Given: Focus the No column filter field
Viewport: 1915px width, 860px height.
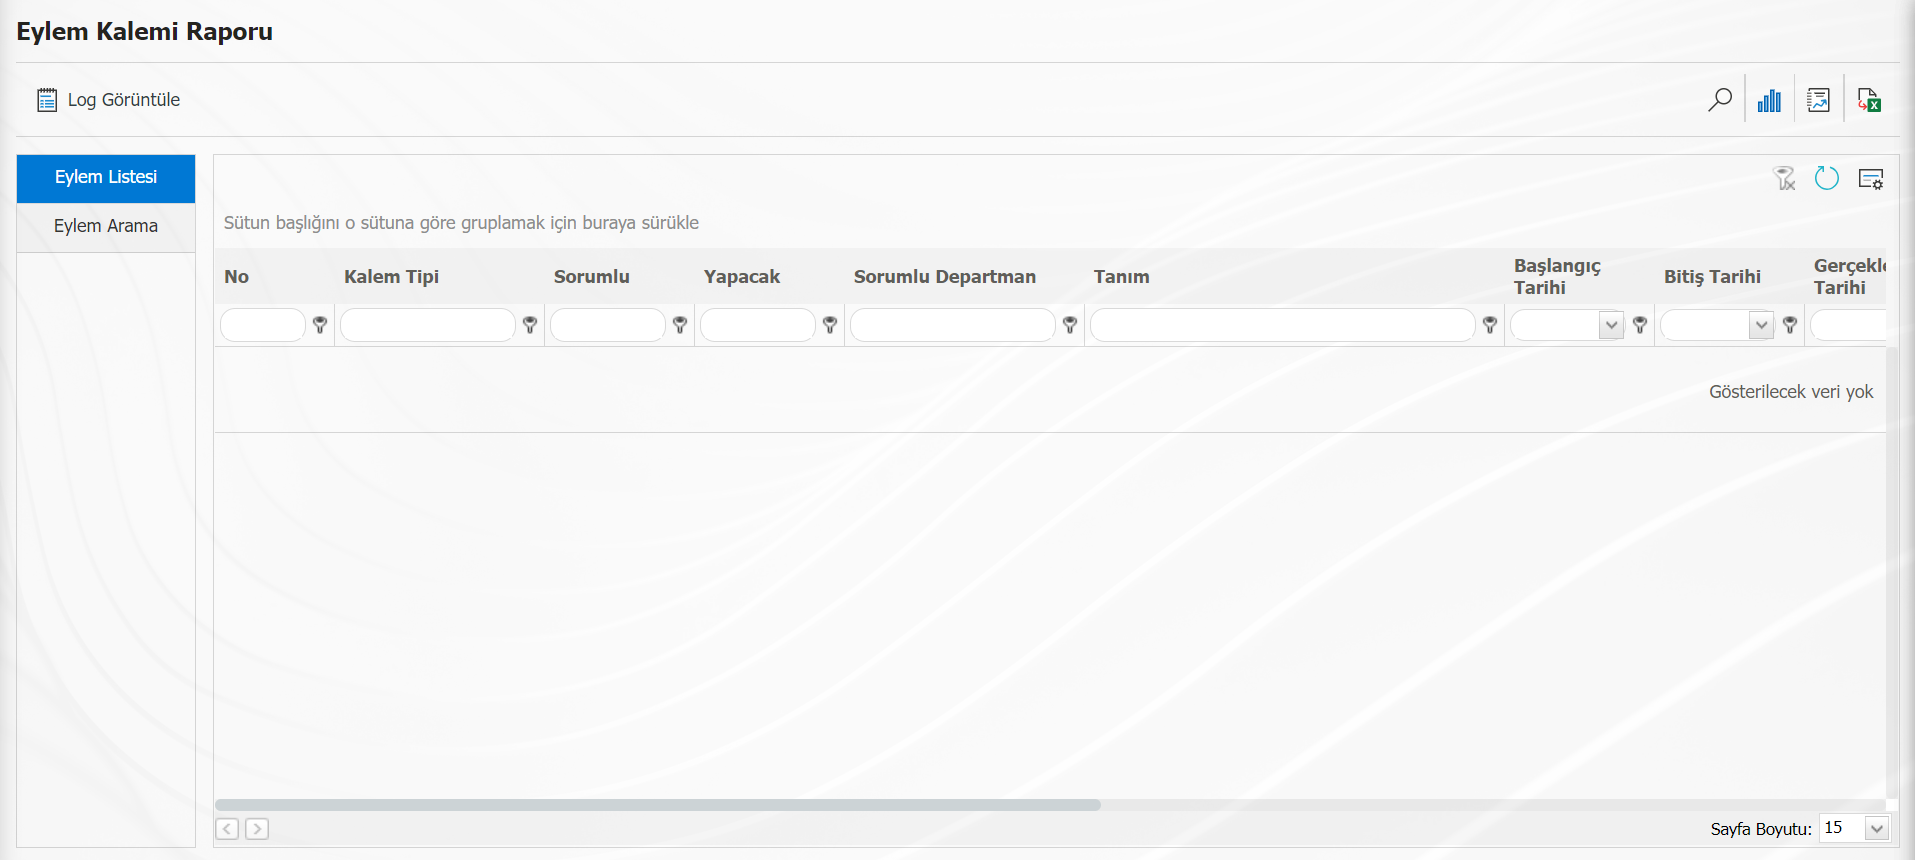Looking at the screenshot, I should click(x=263, y=325).
